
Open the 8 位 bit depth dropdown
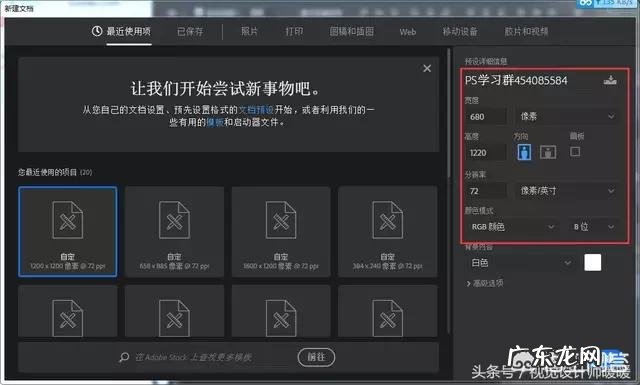point(593,227)
